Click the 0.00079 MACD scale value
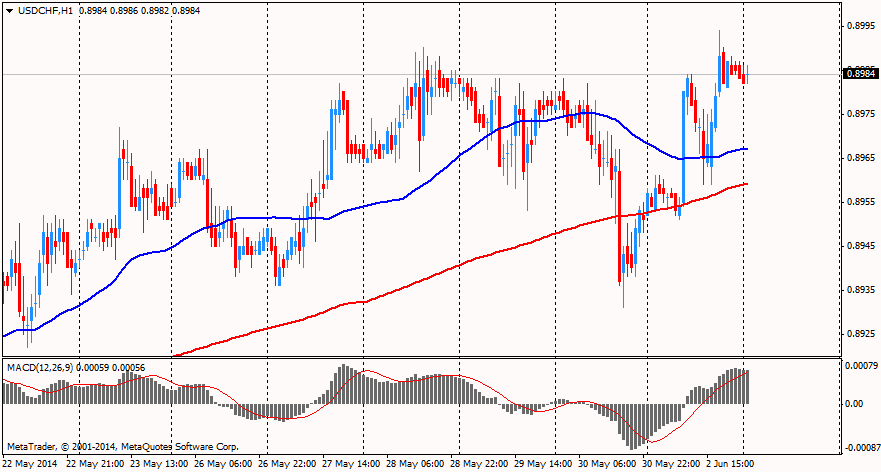 (862, 366)
